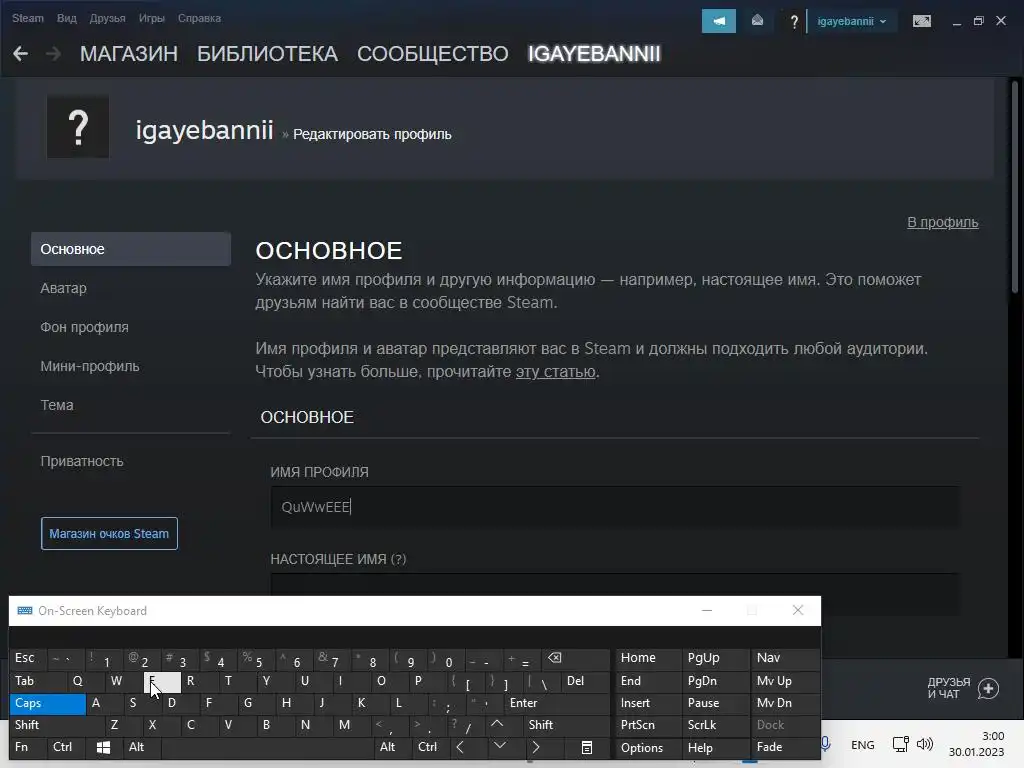Switch ENG input language in taskbar
Viewport: 1024px width, 768px height.
coord(862,744)
